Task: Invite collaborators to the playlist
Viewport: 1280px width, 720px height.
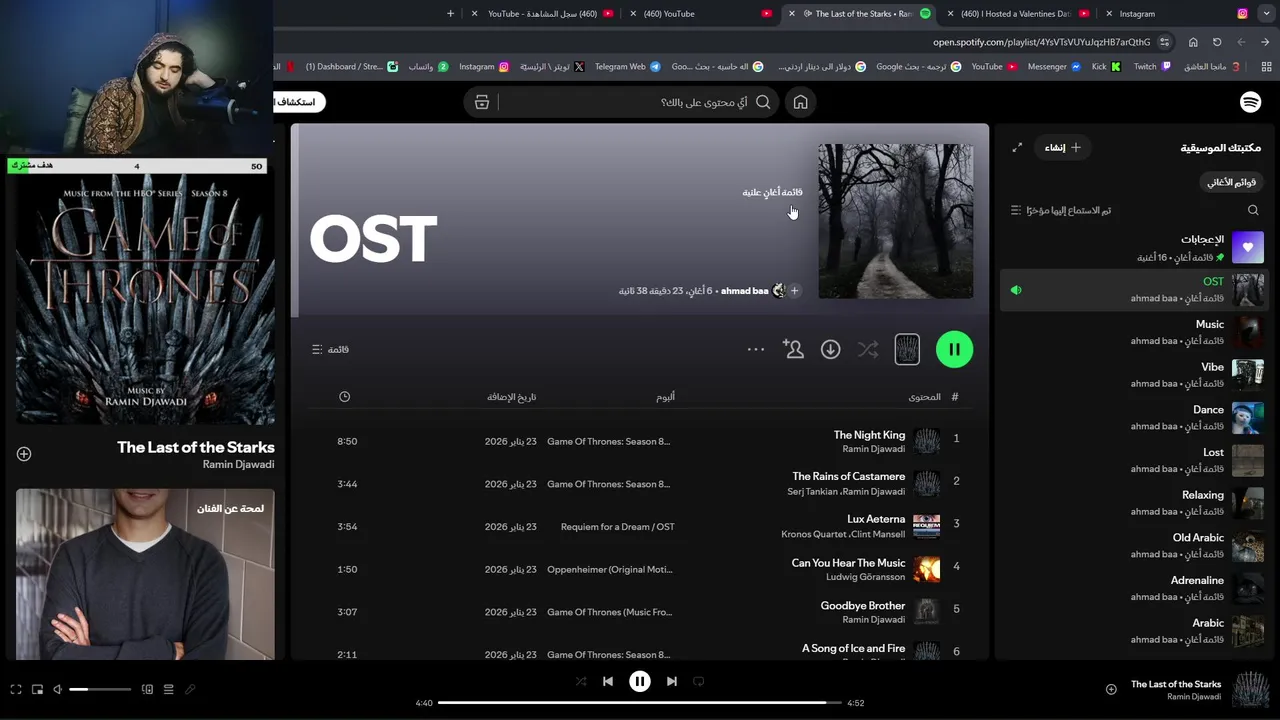Action: click(x=793, y=349)
